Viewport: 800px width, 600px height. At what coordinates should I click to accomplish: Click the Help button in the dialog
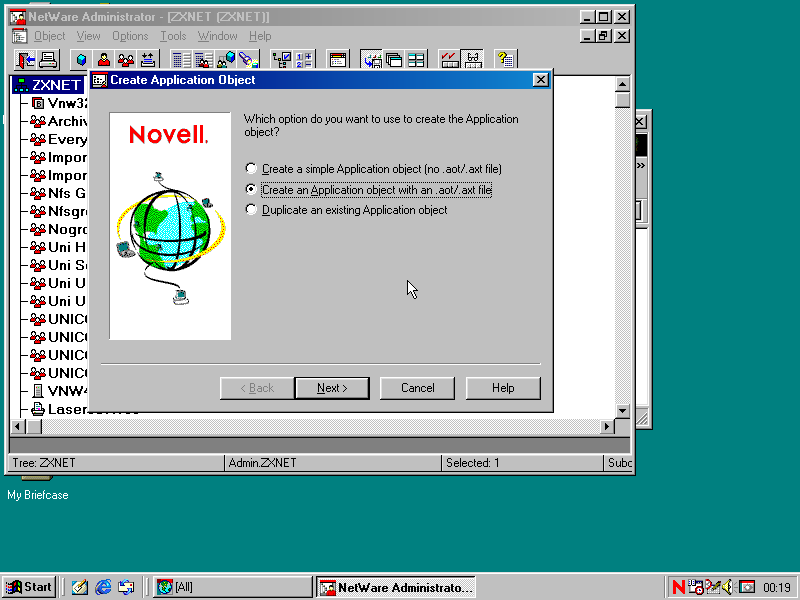(x=503, y=388)
